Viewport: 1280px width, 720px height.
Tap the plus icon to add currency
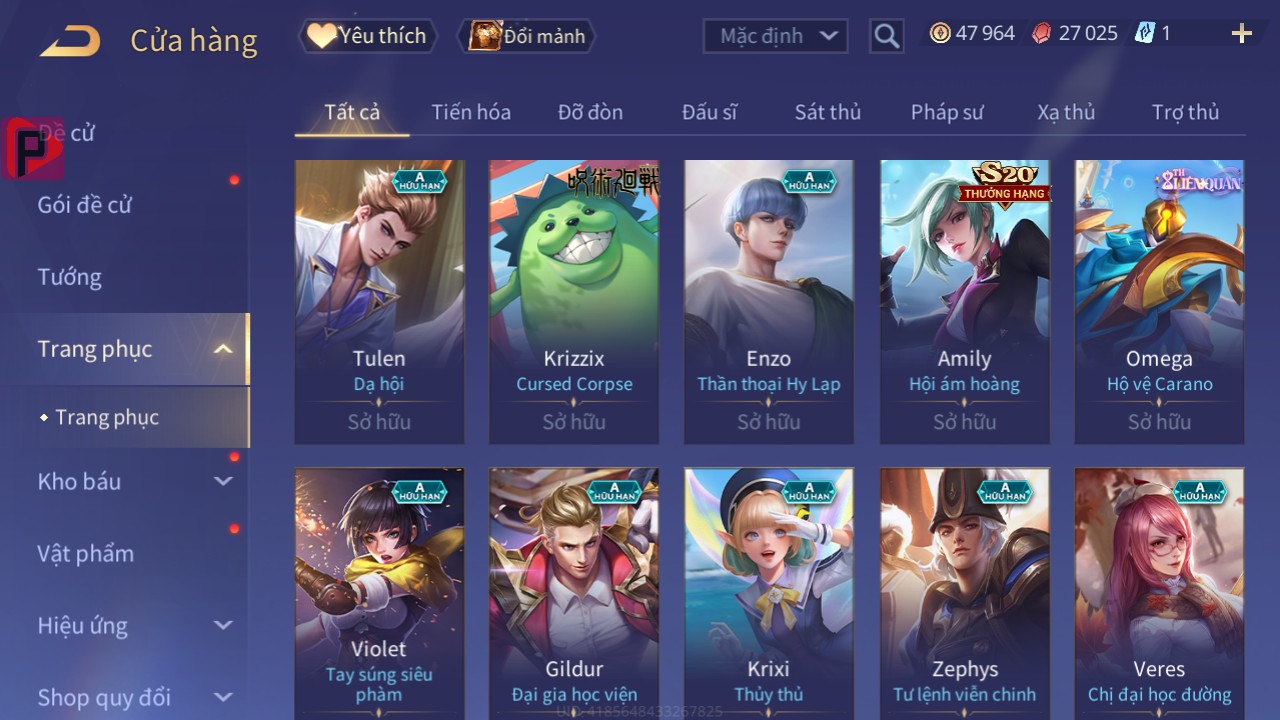1242,34
